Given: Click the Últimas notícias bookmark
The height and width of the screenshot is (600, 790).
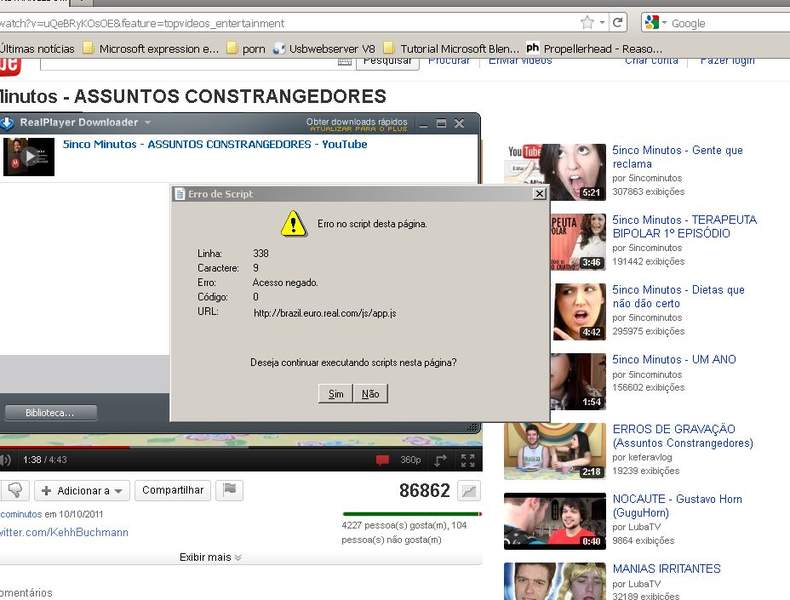Looking at the screenshot, I should (x=37, y=49).
